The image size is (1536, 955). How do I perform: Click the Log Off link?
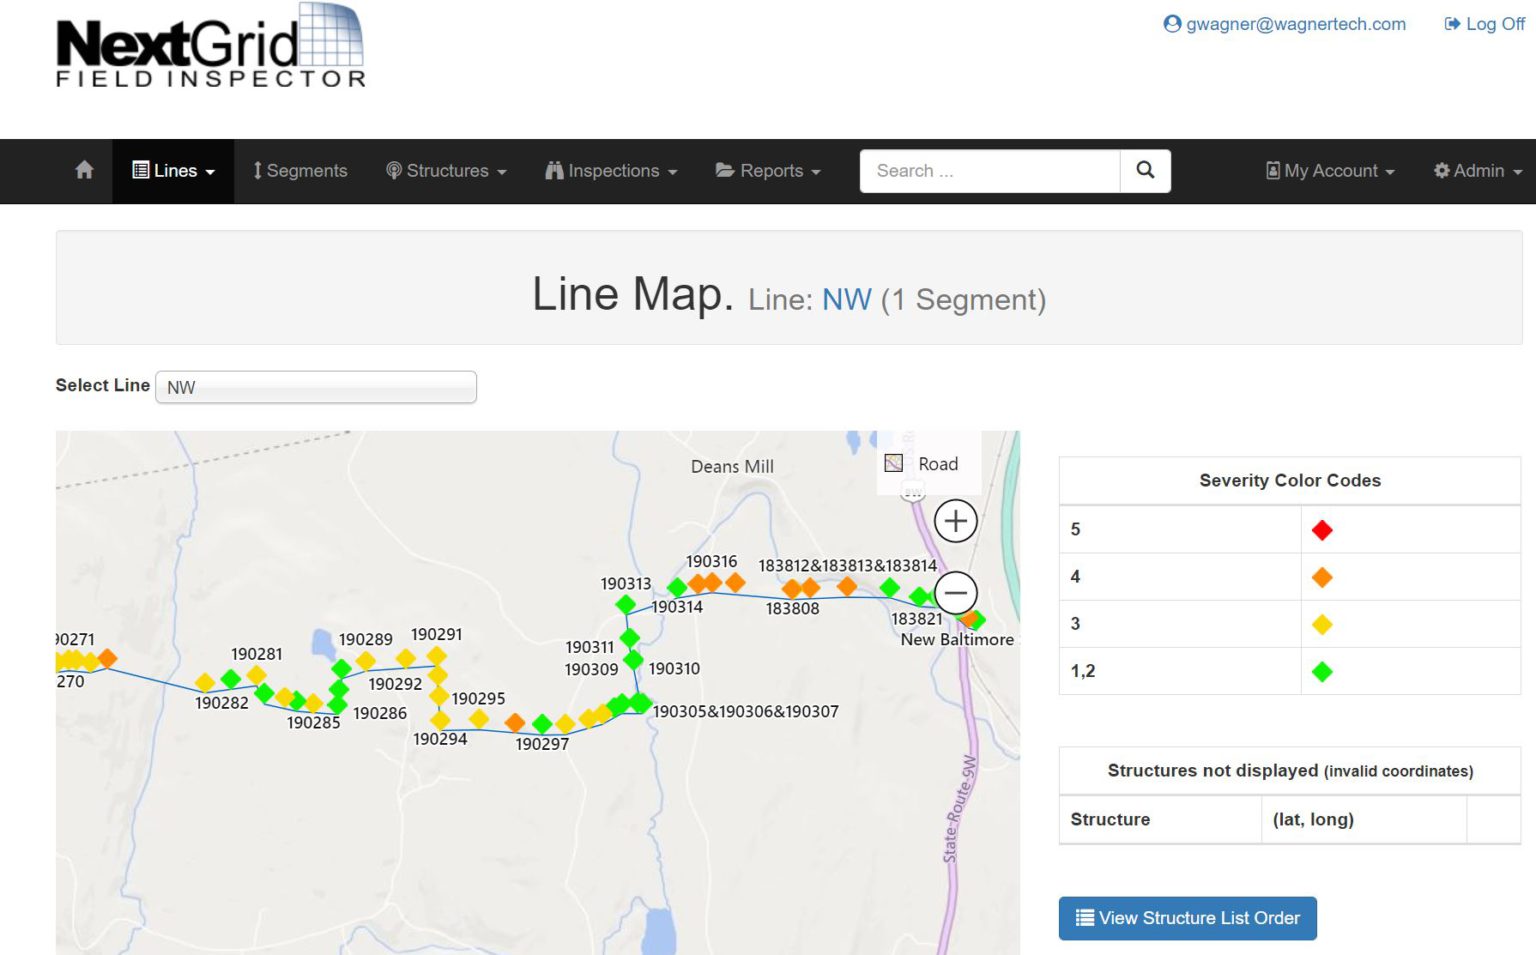[1484, 24]
